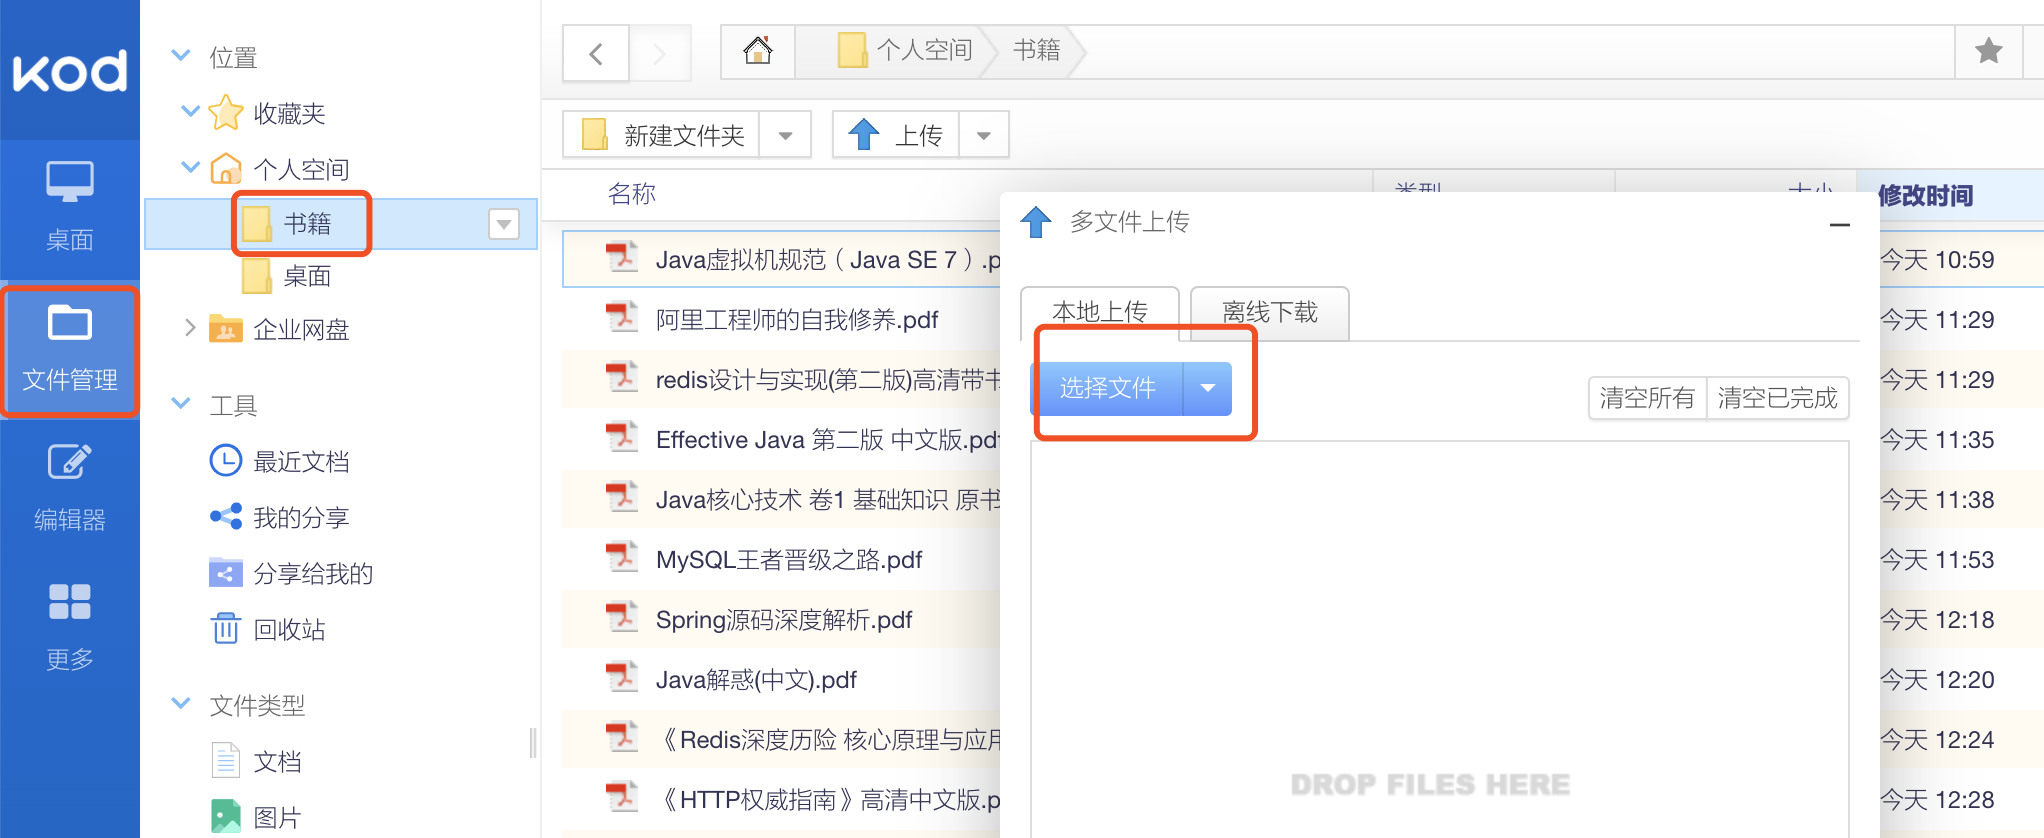Screen dimensions: 2044x838
Task: Open the 编辑器 editor icon
Action: coord(70,488)
